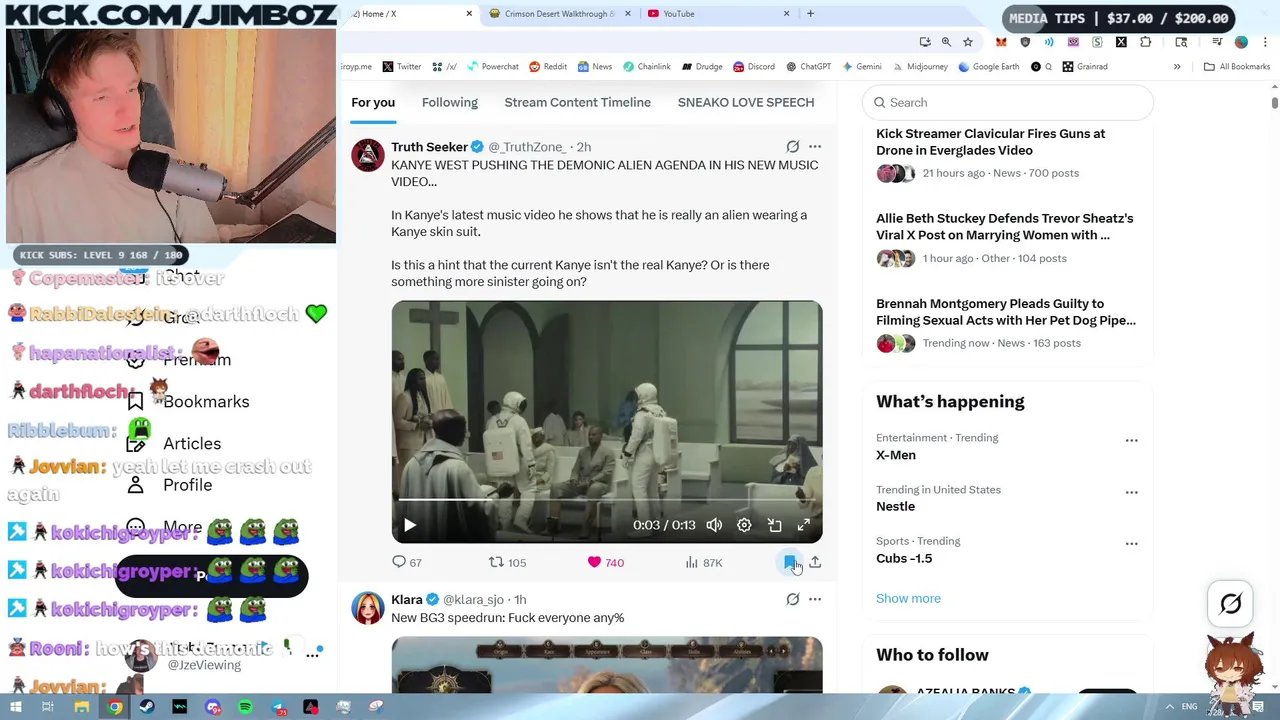Open All Bookmarks folder

(1237, 67)
